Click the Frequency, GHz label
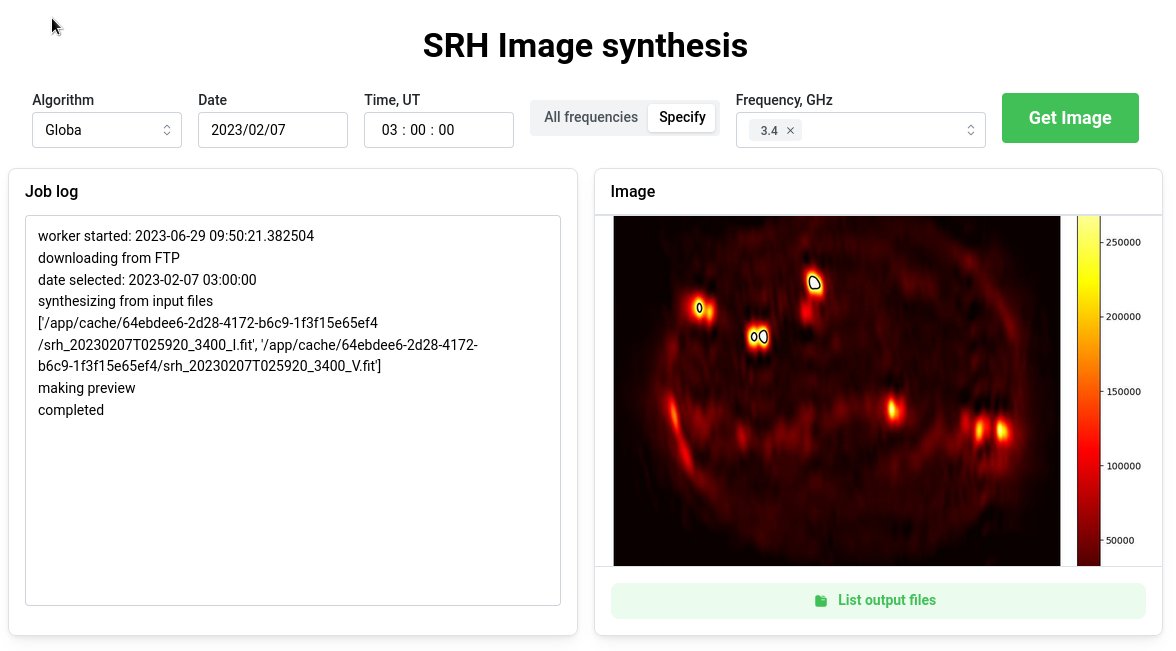The height and width of the screenshot is (651, 1176). 784,100
